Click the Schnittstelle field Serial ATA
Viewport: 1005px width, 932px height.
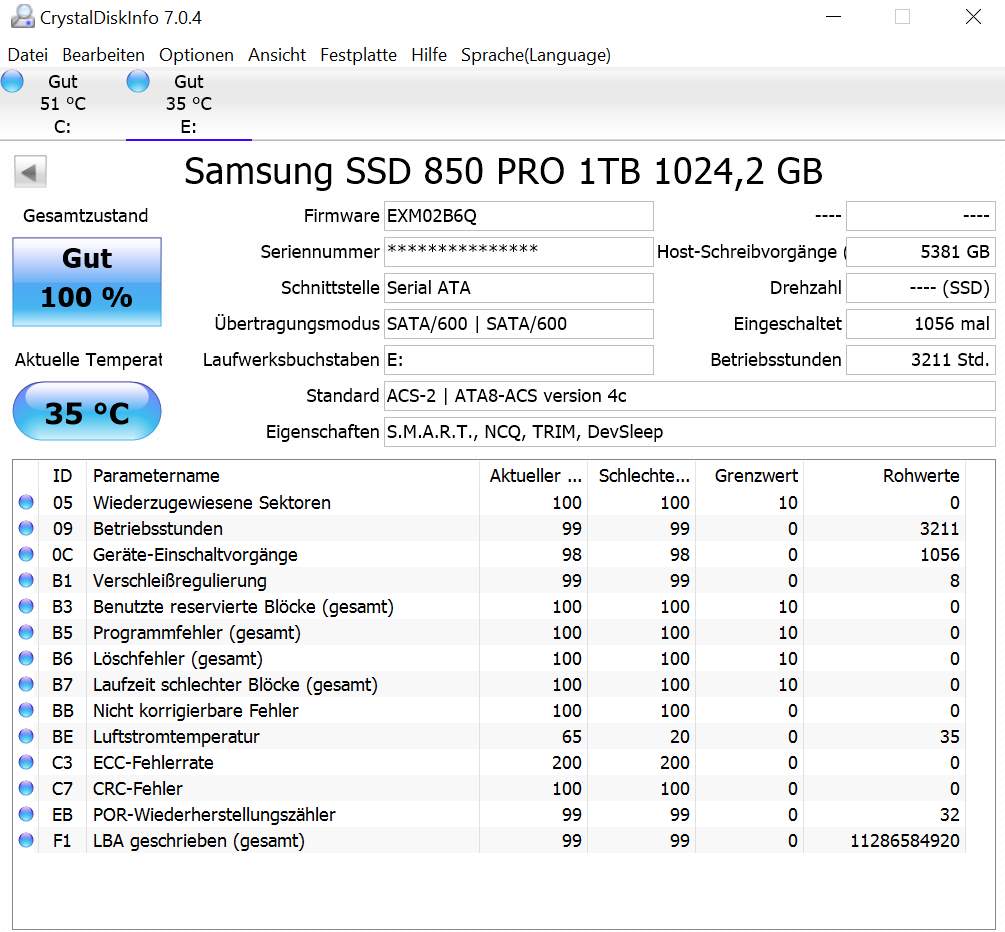[519, 288]
